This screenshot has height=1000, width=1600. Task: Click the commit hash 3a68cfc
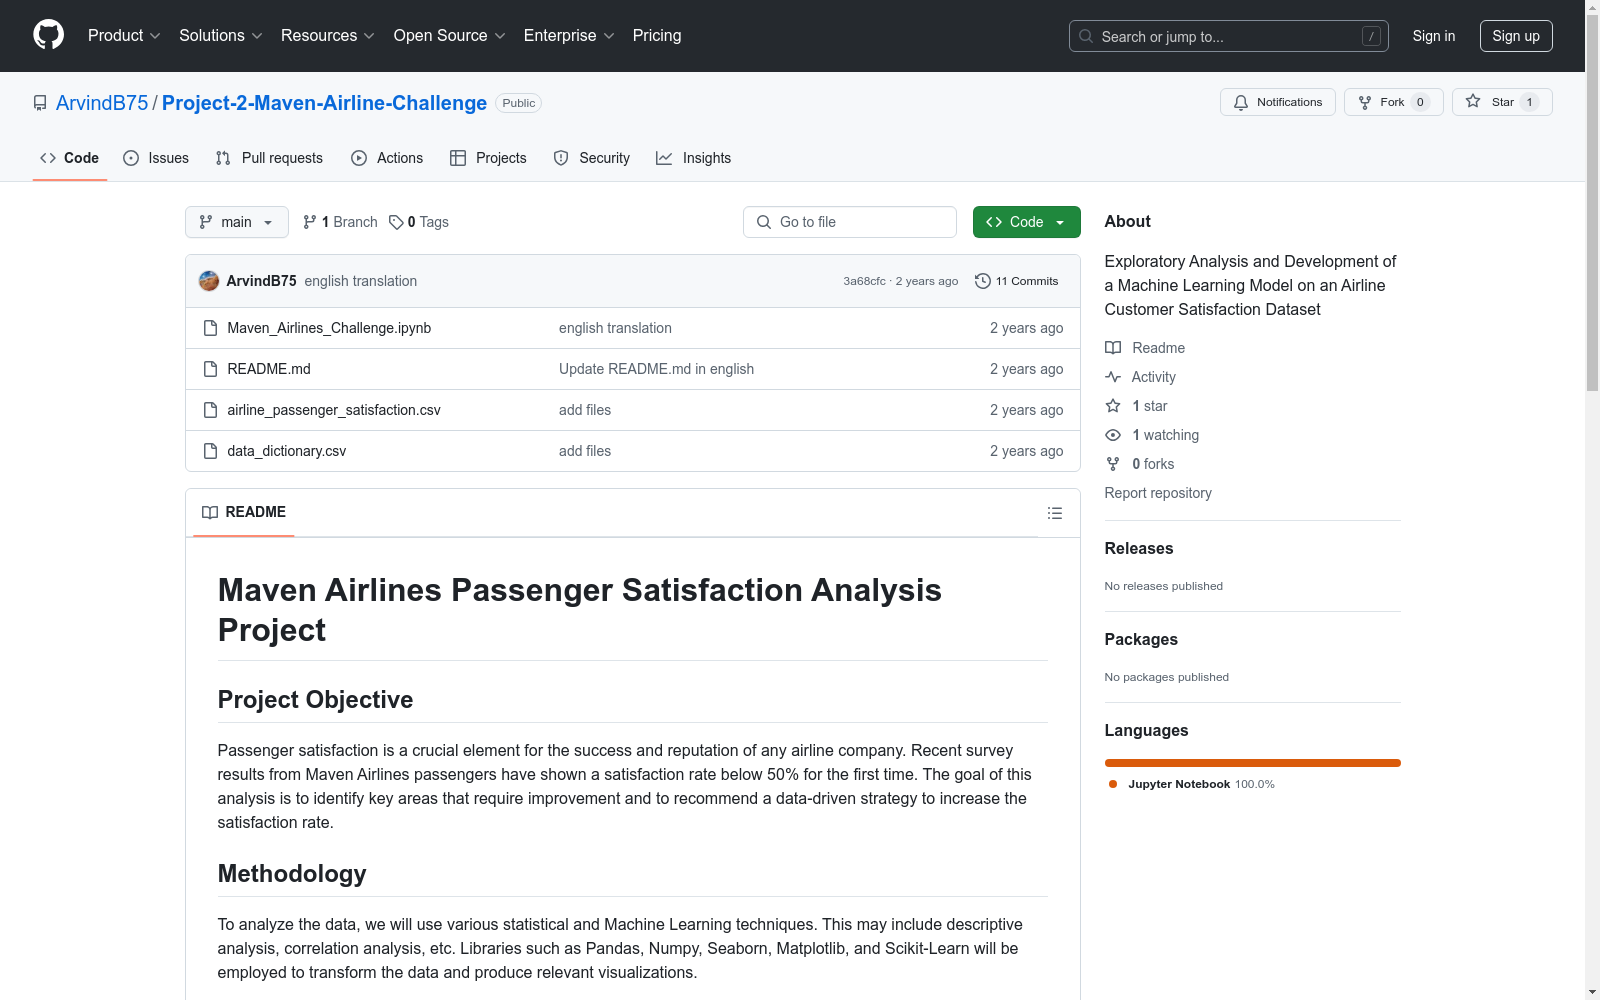864,281
